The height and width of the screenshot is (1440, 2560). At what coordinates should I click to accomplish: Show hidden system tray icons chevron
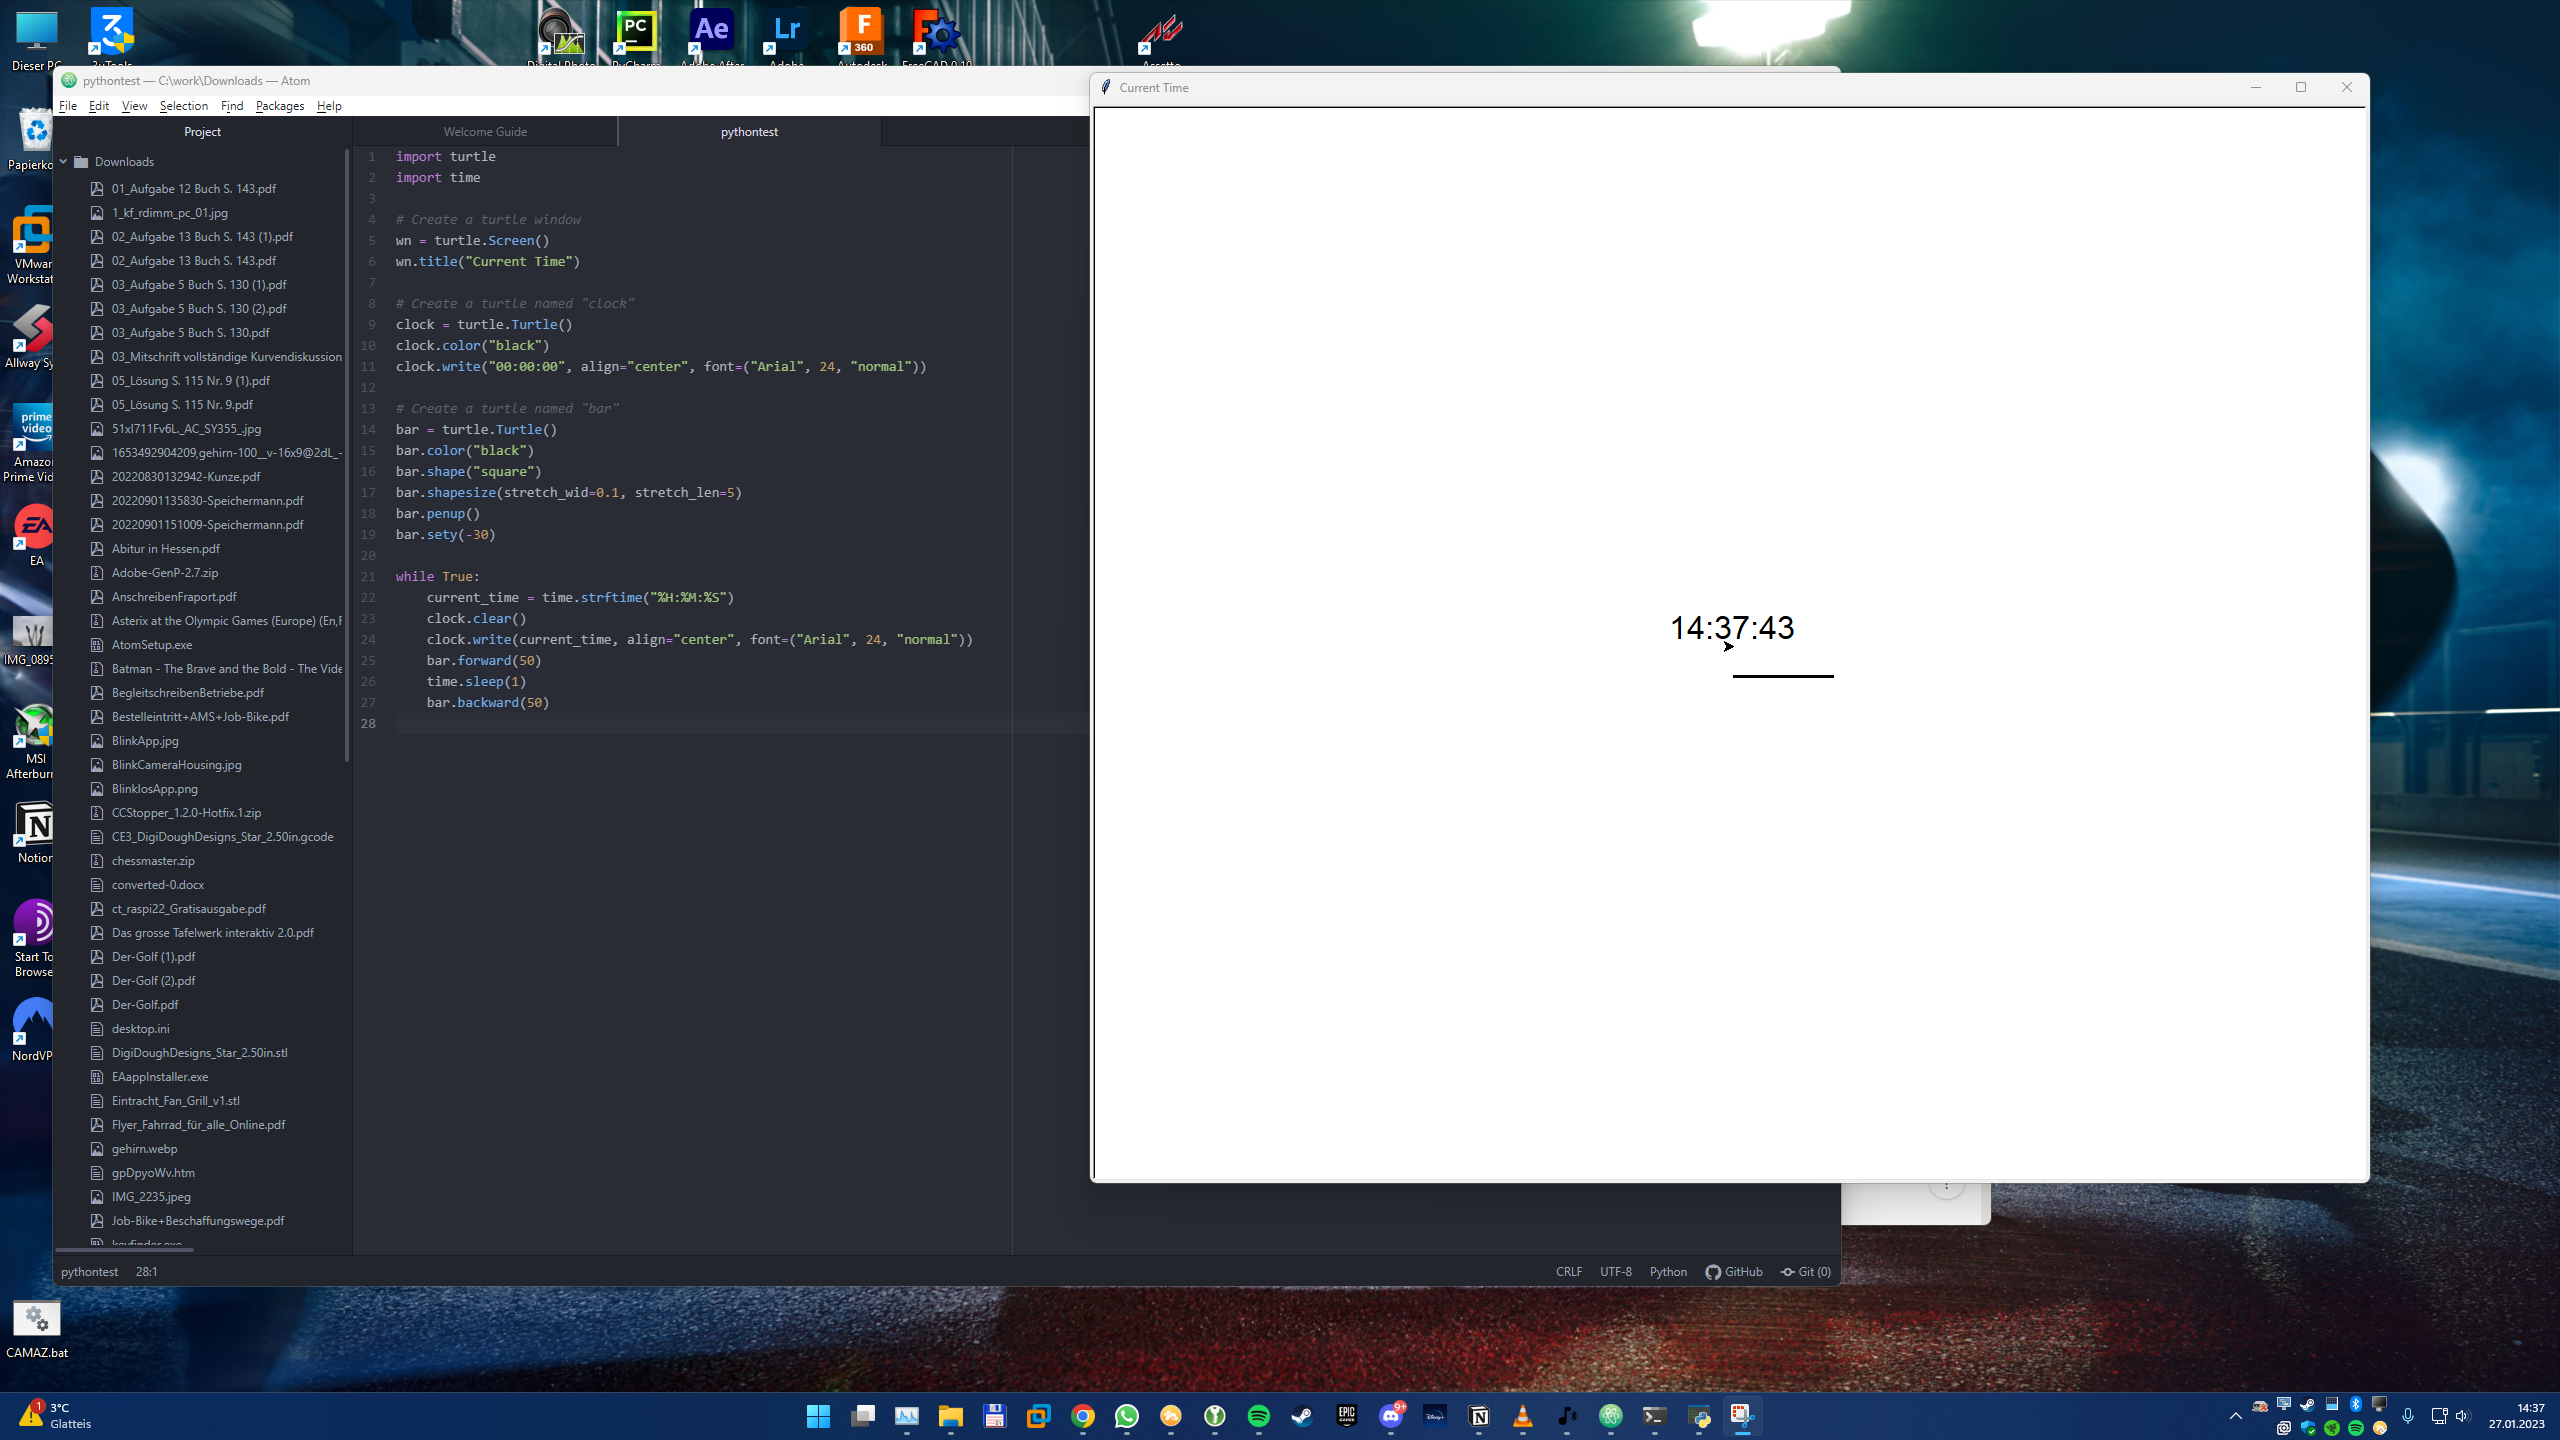tap(2235, 1416)
